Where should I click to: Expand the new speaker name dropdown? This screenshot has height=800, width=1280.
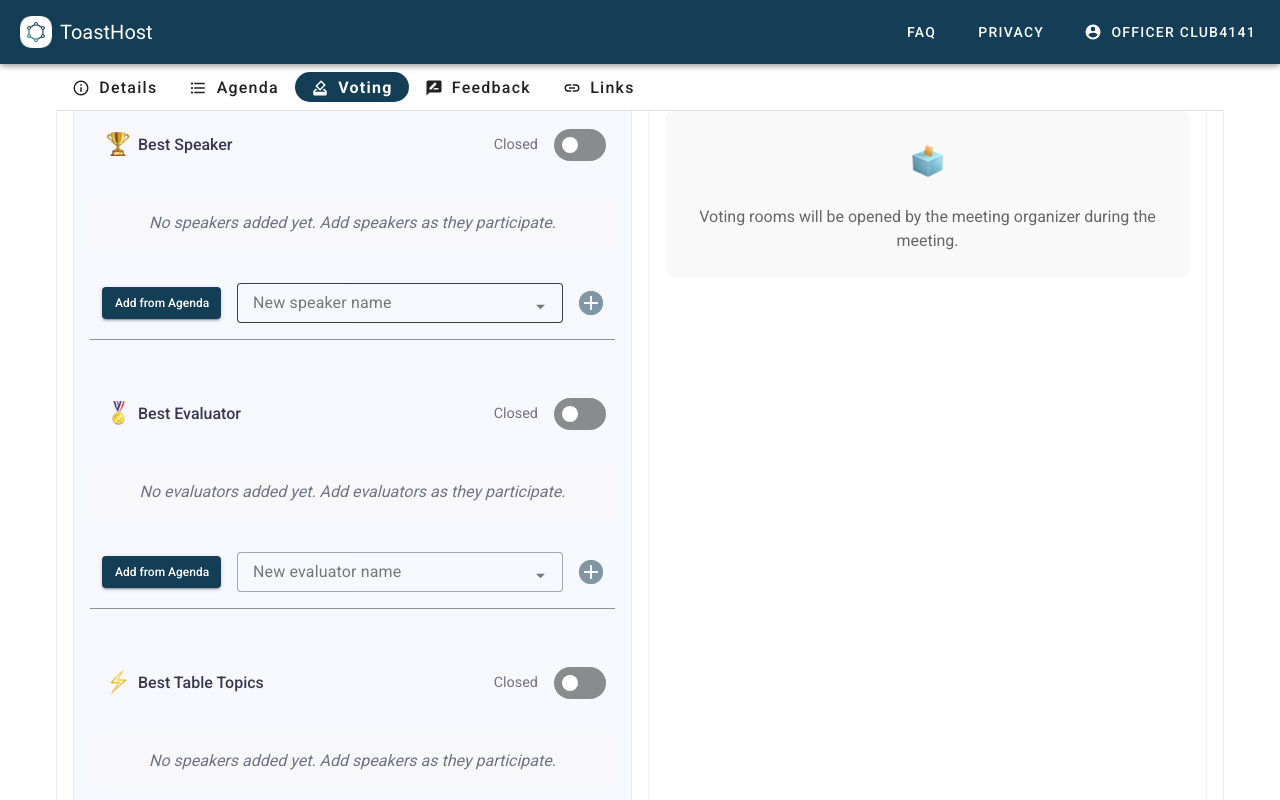(540, 303)
